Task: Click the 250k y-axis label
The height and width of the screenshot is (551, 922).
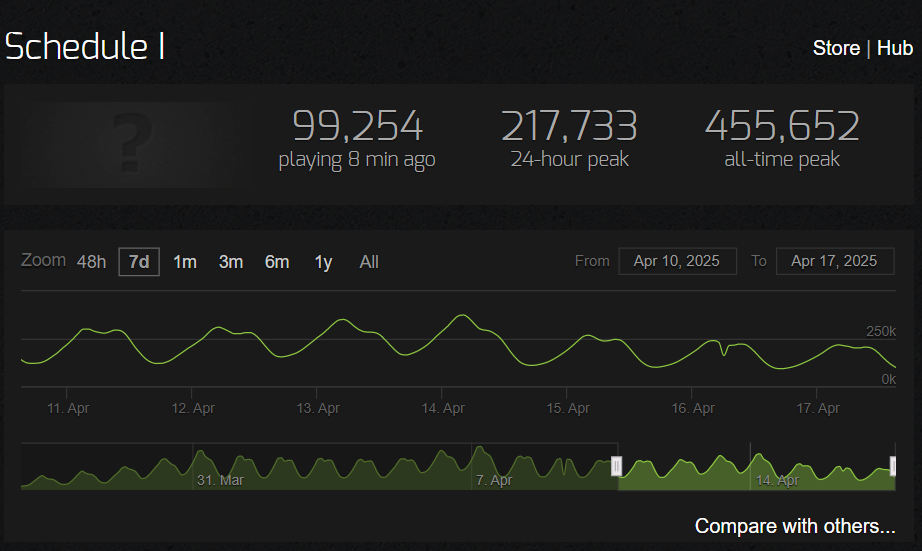Action: pyautogui.click(x=881, y=331)
